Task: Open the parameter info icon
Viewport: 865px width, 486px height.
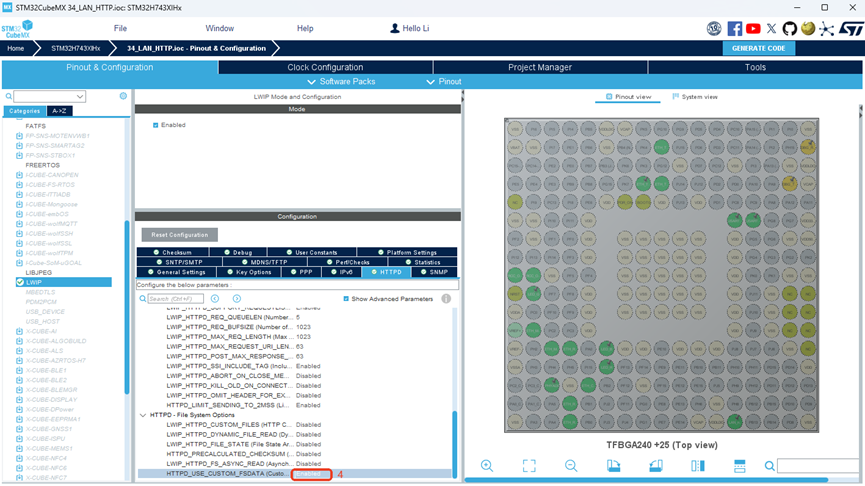Action: click(x=446, y=298)
